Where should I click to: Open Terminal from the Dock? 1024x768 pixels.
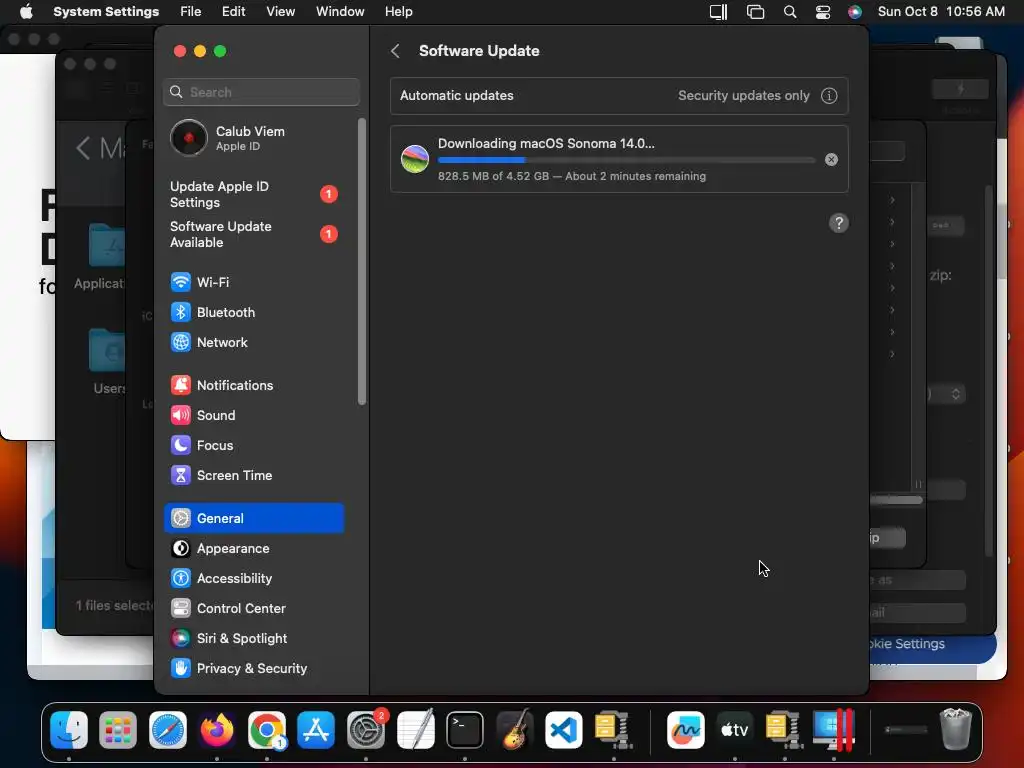tap(465, 729)
